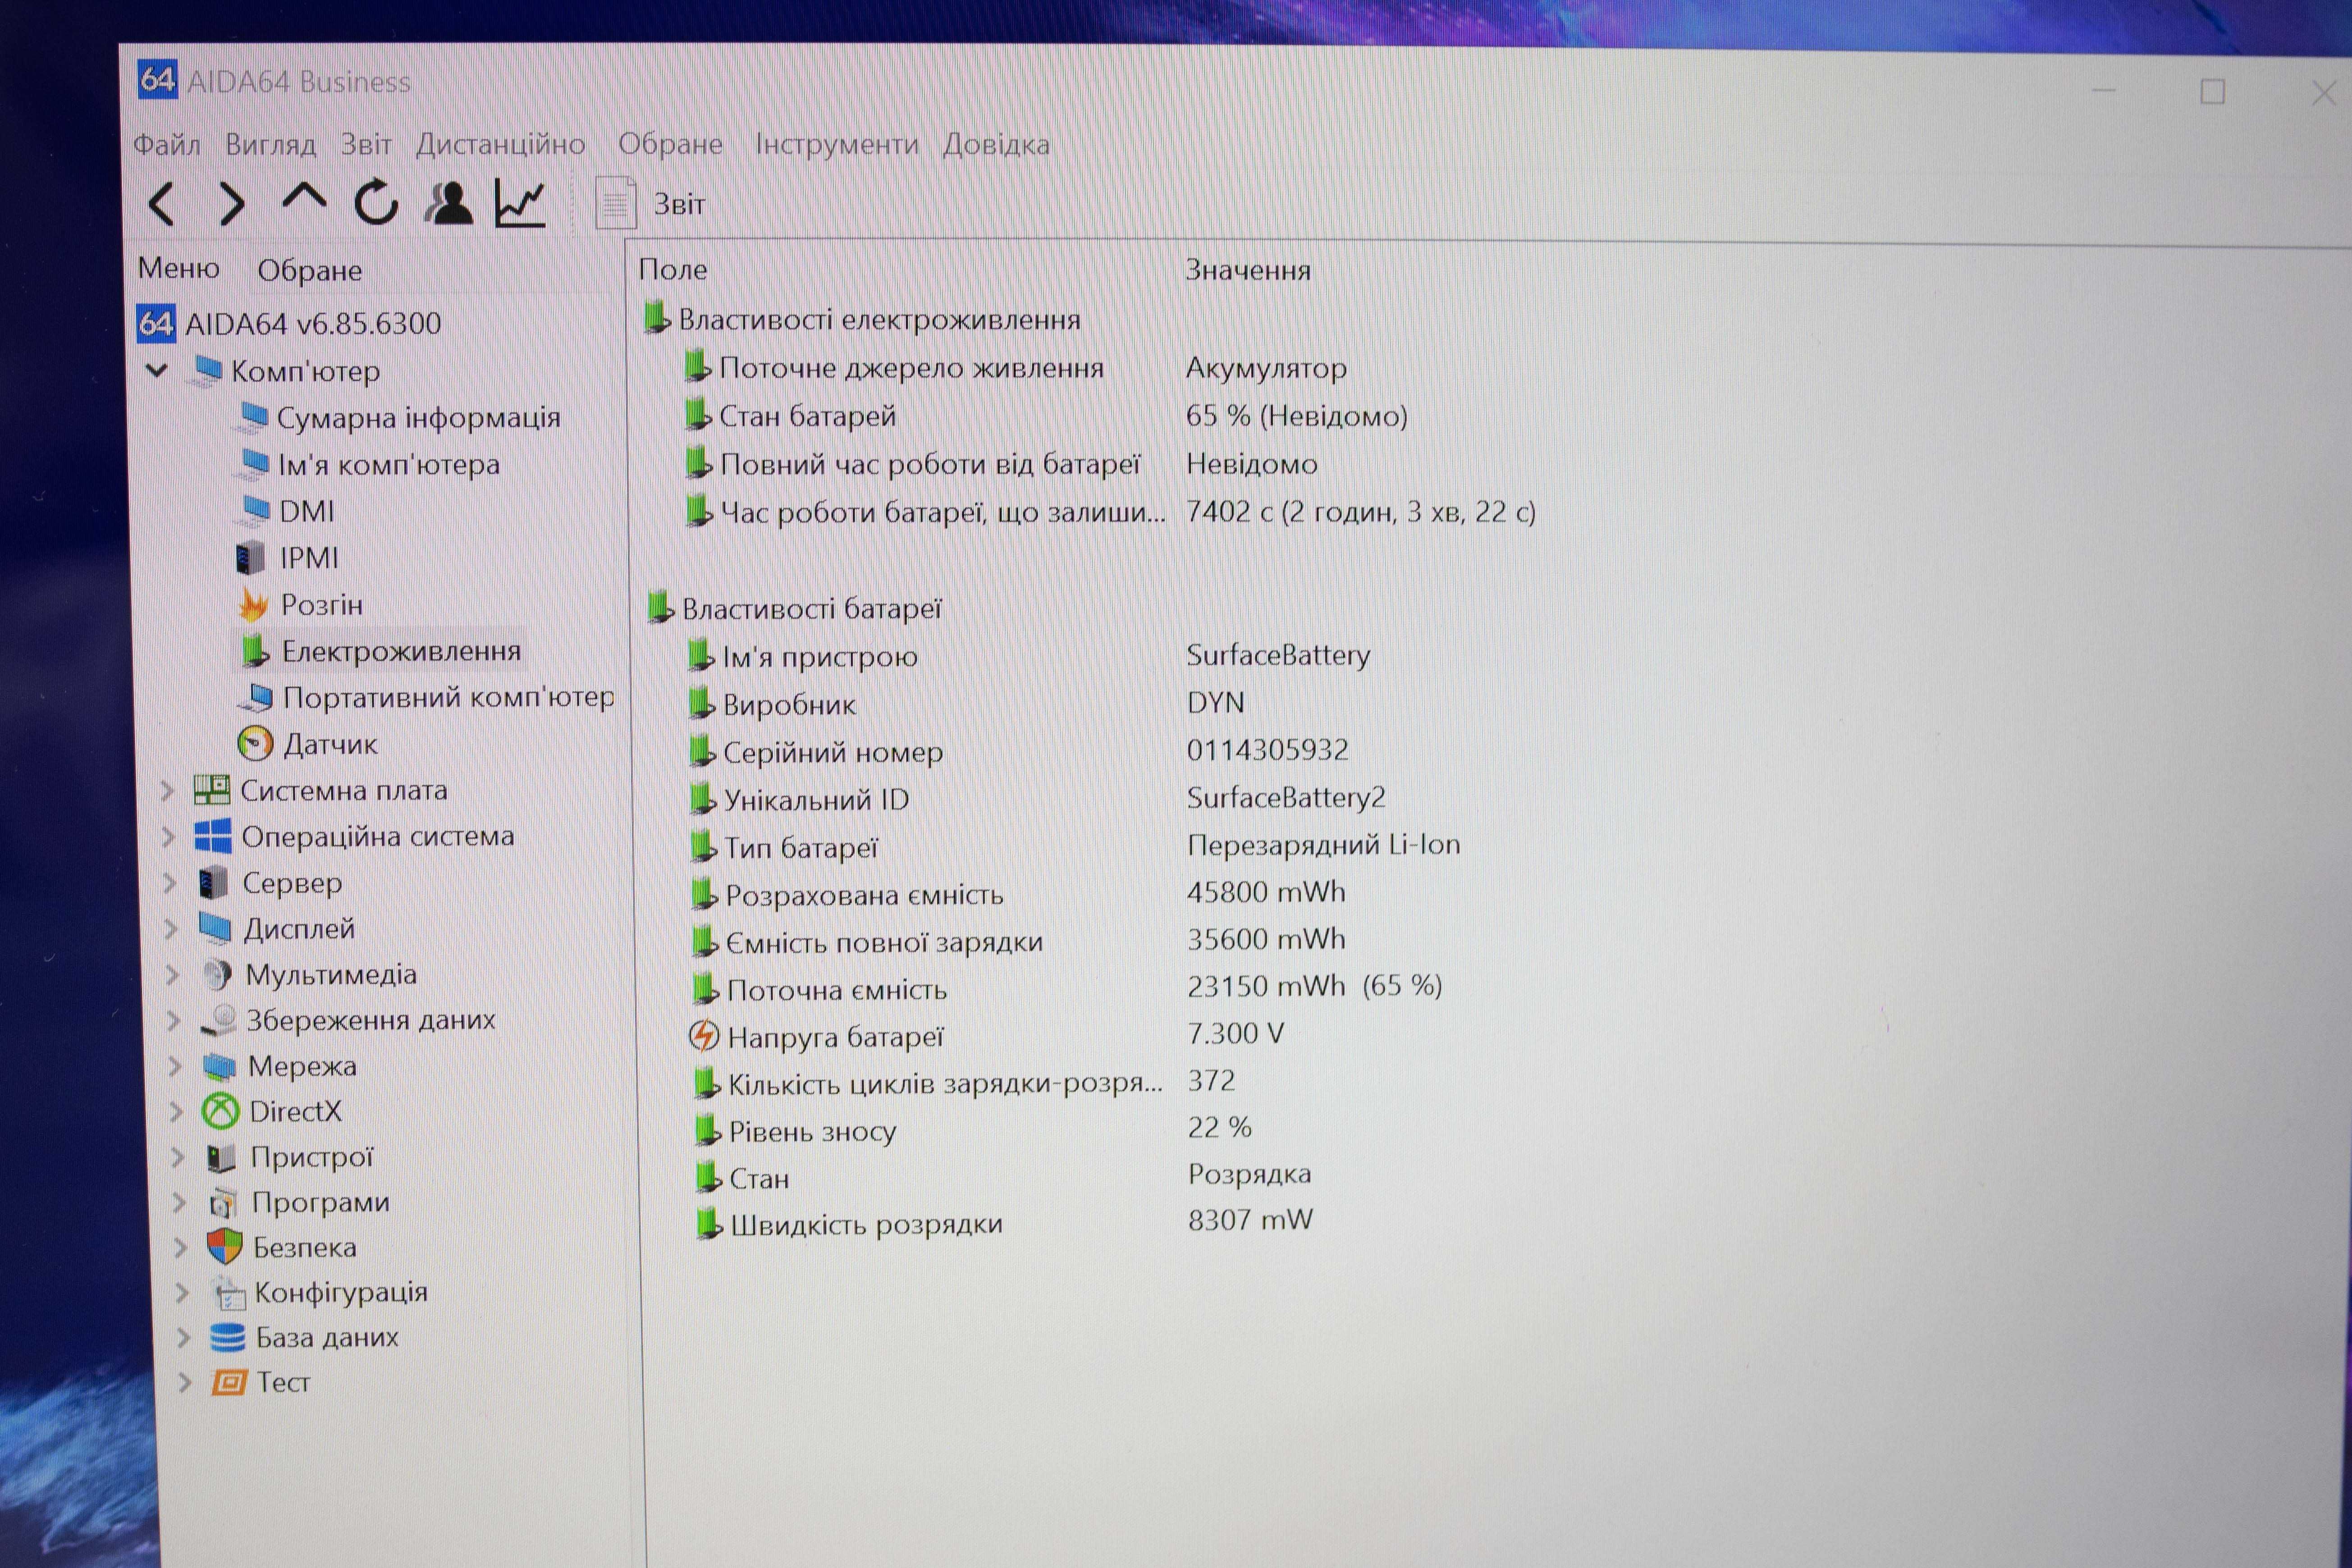
Task: Open the Довідка menu
Action: coord(996,144)
